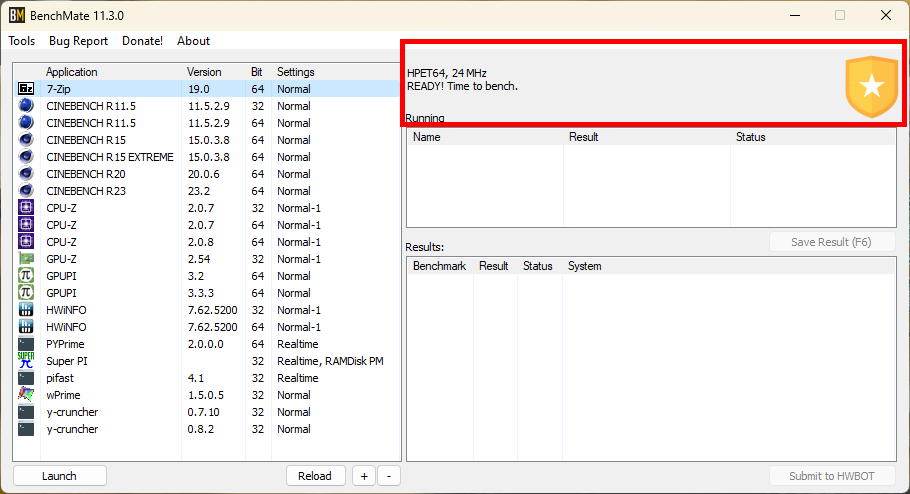
Task: Open the Bug Report menu
Action: pos(78,41)
